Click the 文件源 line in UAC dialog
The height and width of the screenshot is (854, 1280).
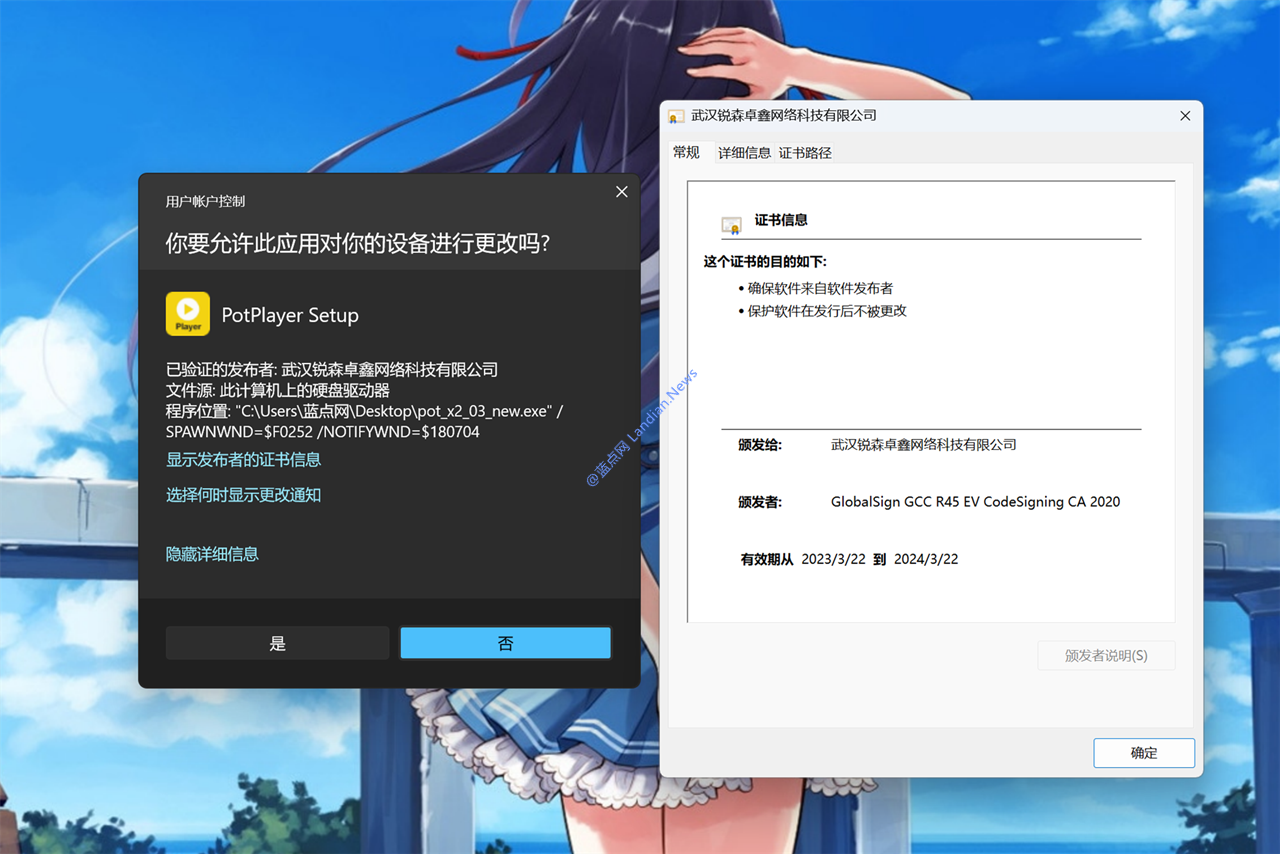pos(278,391)
